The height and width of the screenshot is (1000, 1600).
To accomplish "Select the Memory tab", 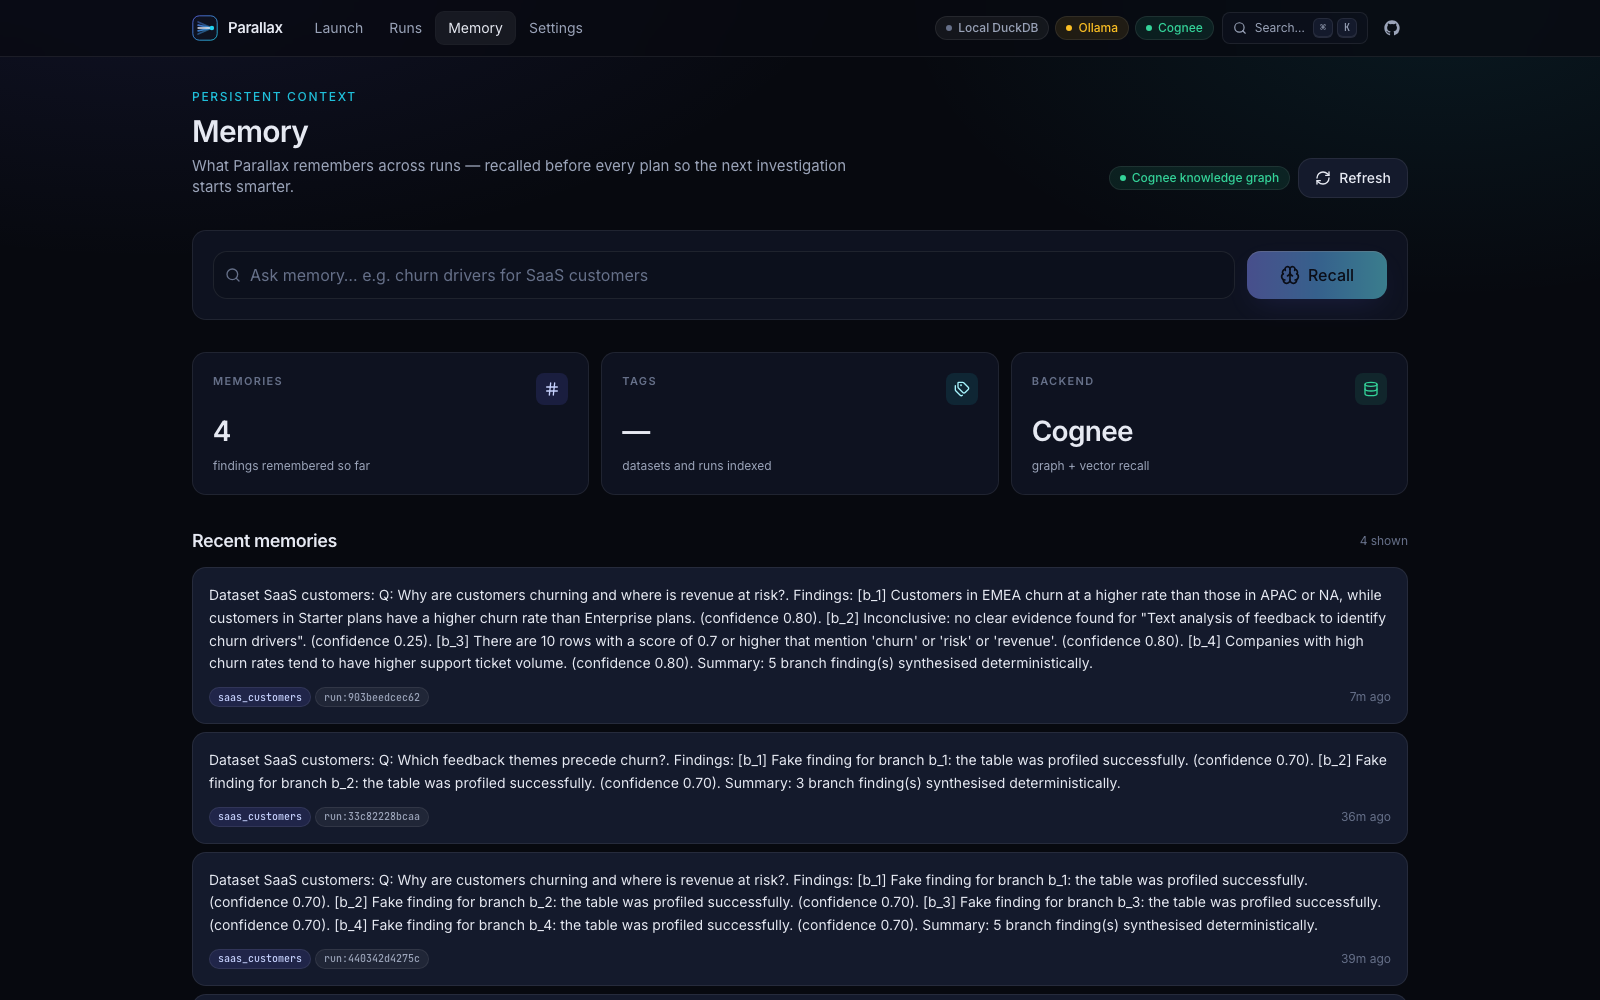I will coord(475,28).
